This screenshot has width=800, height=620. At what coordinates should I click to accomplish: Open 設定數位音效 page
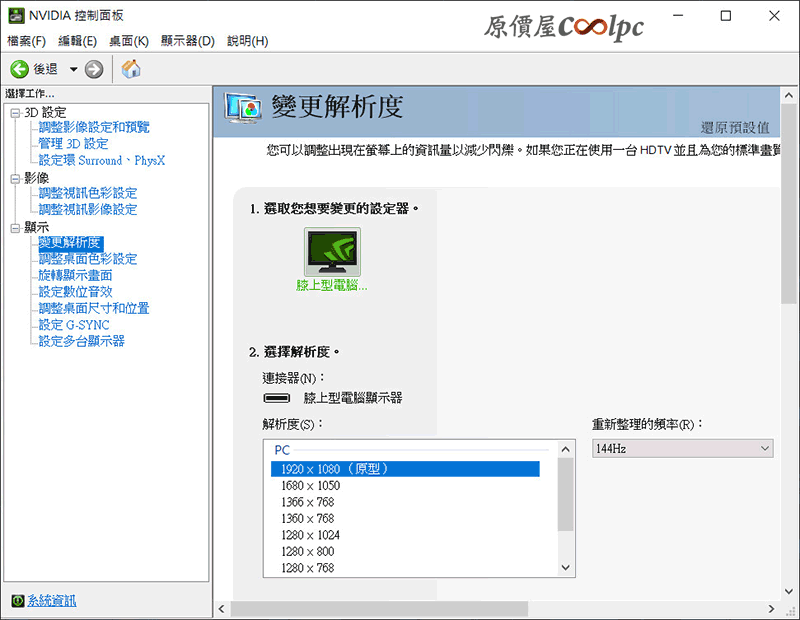pyautogui.click(x=76, y=292)
